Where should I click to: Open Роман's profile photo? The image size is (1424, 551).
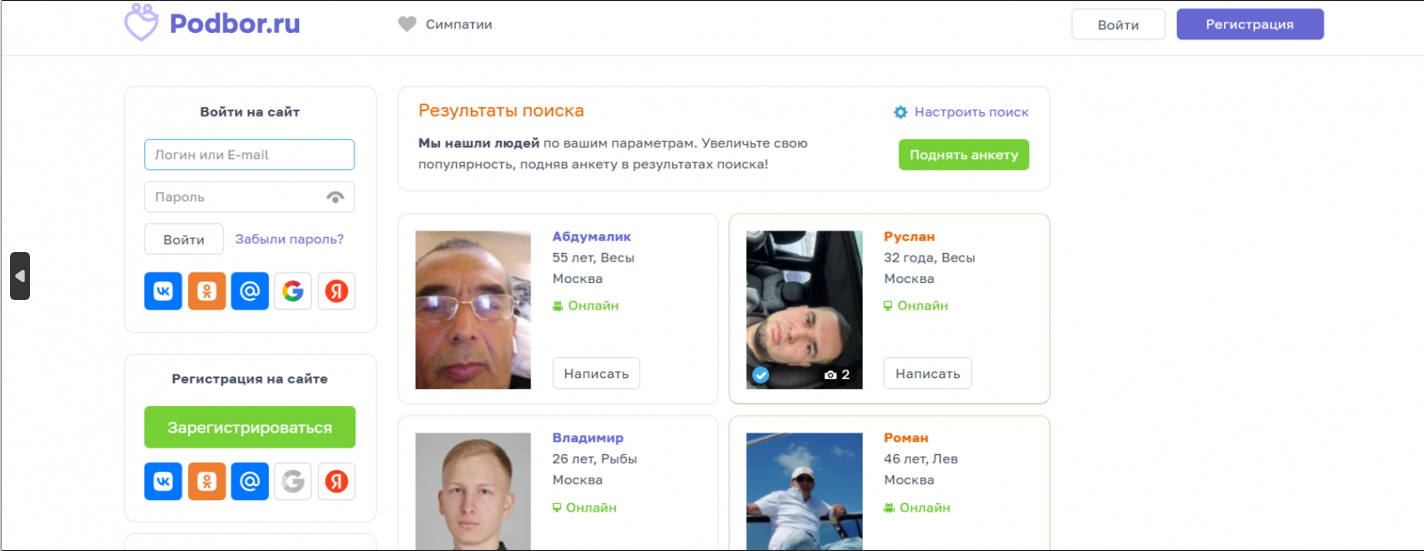(805, 491)
